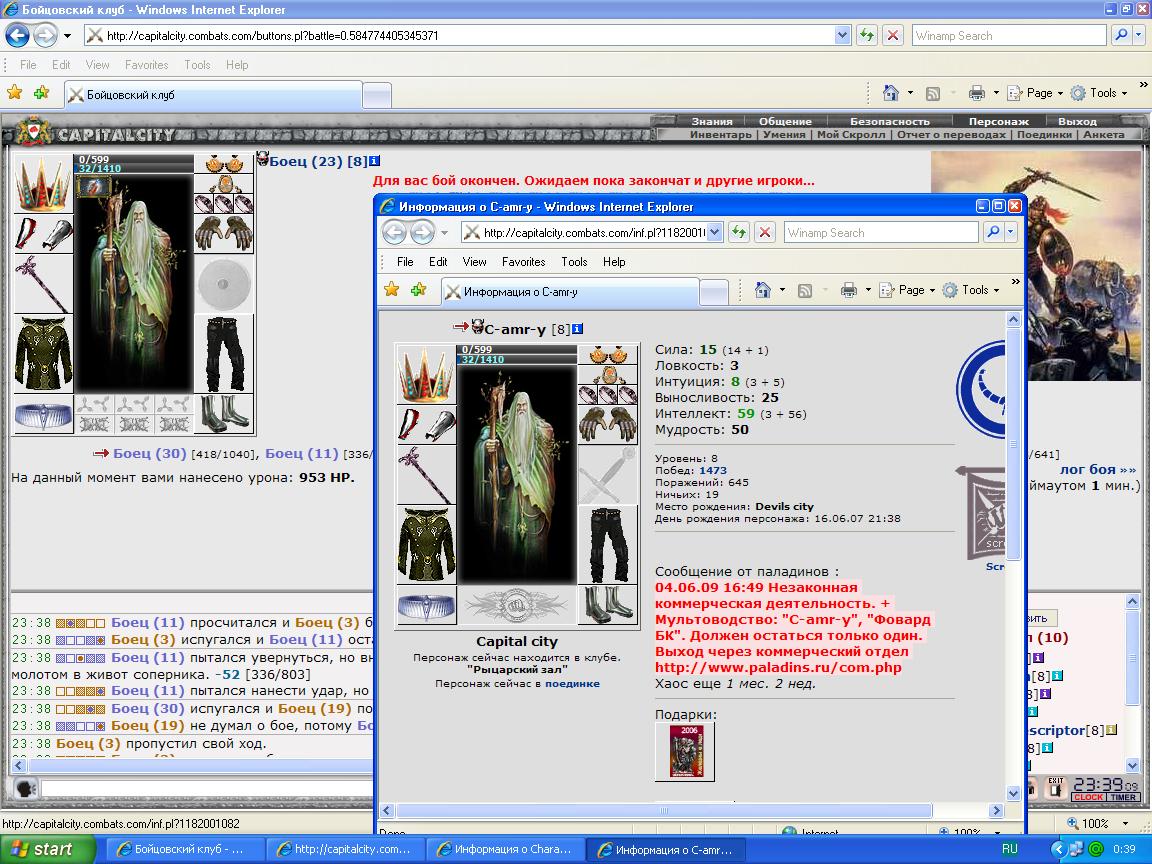Viewport: 1152px width, 864px height.
Task: Open the address dropdown in the info window
Action: [715, 232]
